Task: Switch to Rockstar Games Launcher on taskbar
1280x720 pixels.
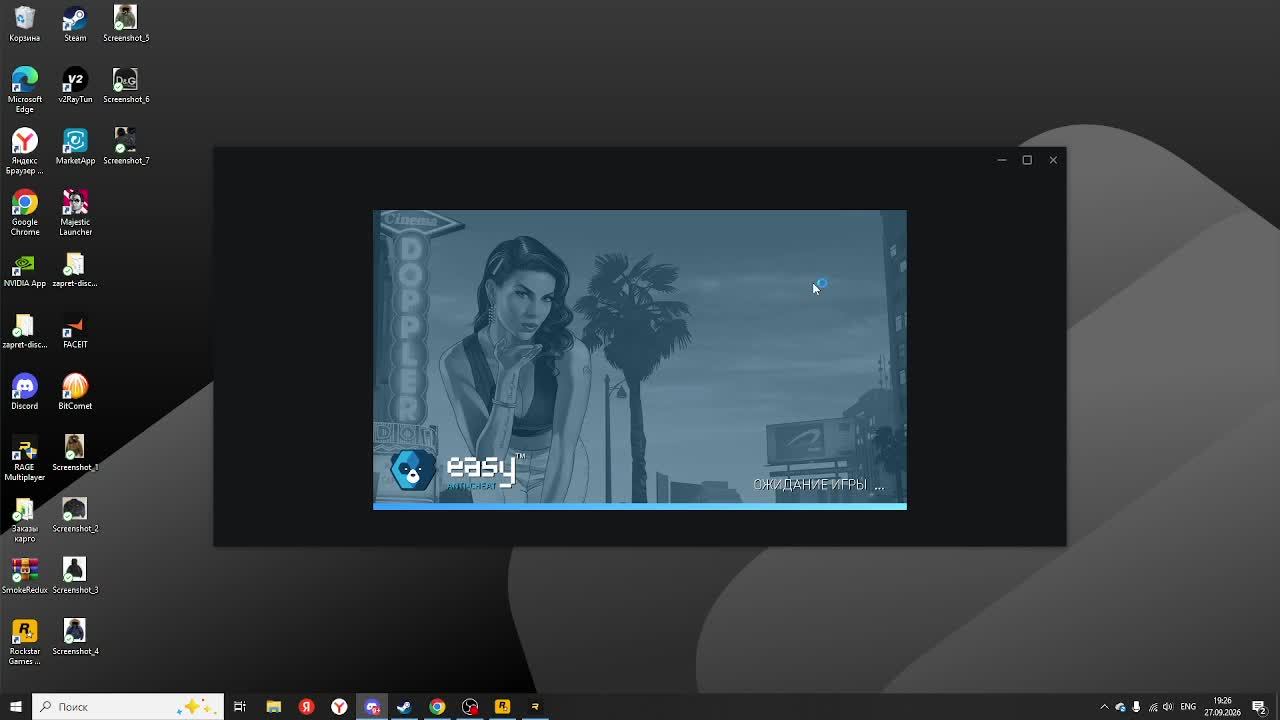Action: click(502, 707)
